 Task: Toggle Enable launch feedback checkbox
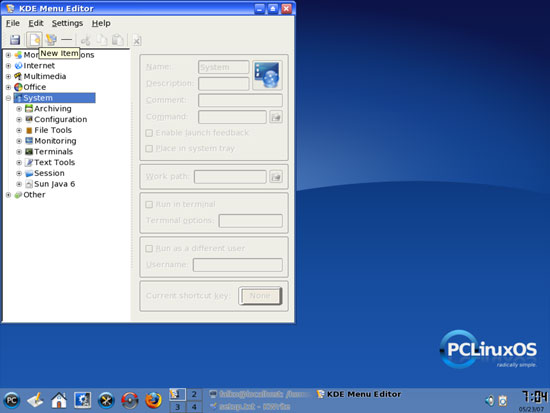coord(149,133)
